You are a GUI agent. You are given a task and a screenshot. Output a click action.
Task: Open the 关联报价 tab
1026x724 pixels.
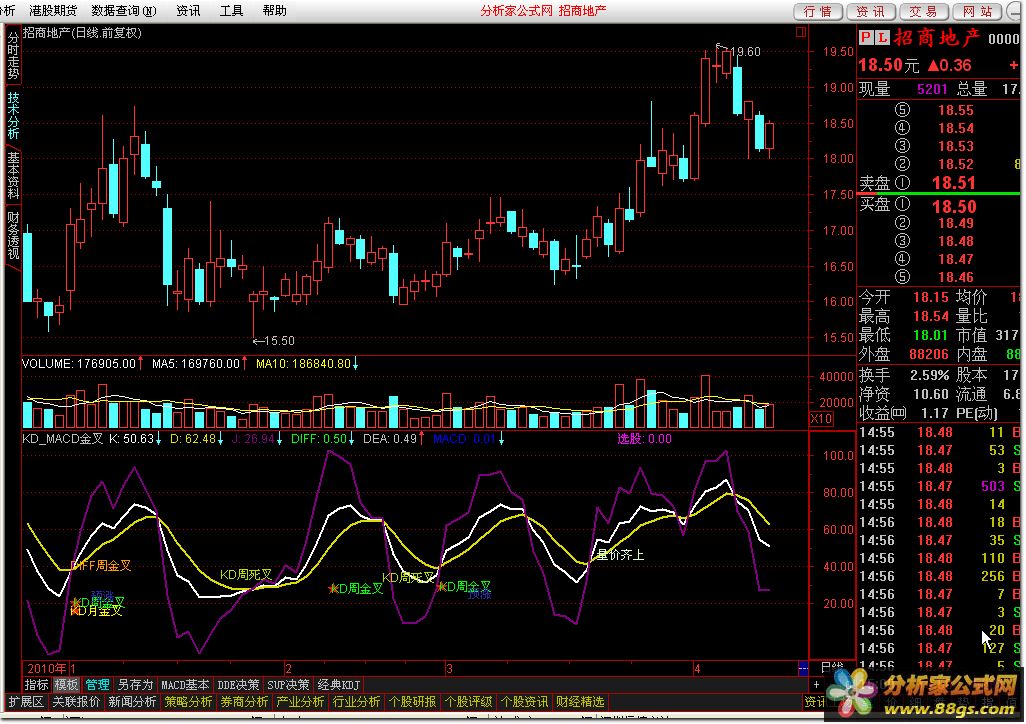76,702
